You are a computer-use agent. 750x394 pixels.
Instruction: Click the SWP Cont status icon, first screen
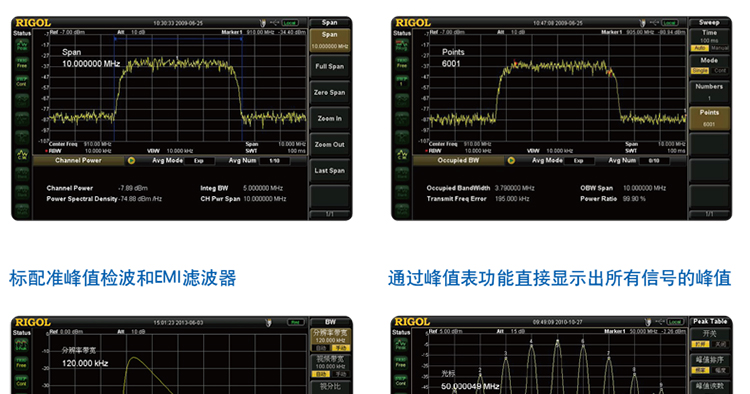(x=22, y=81)
